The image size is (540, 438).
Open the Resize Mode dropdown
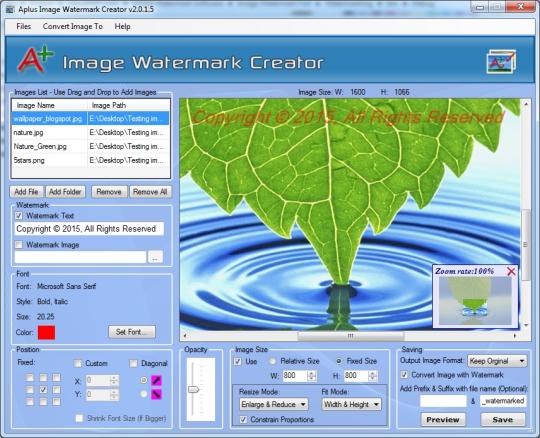point(274,404)
